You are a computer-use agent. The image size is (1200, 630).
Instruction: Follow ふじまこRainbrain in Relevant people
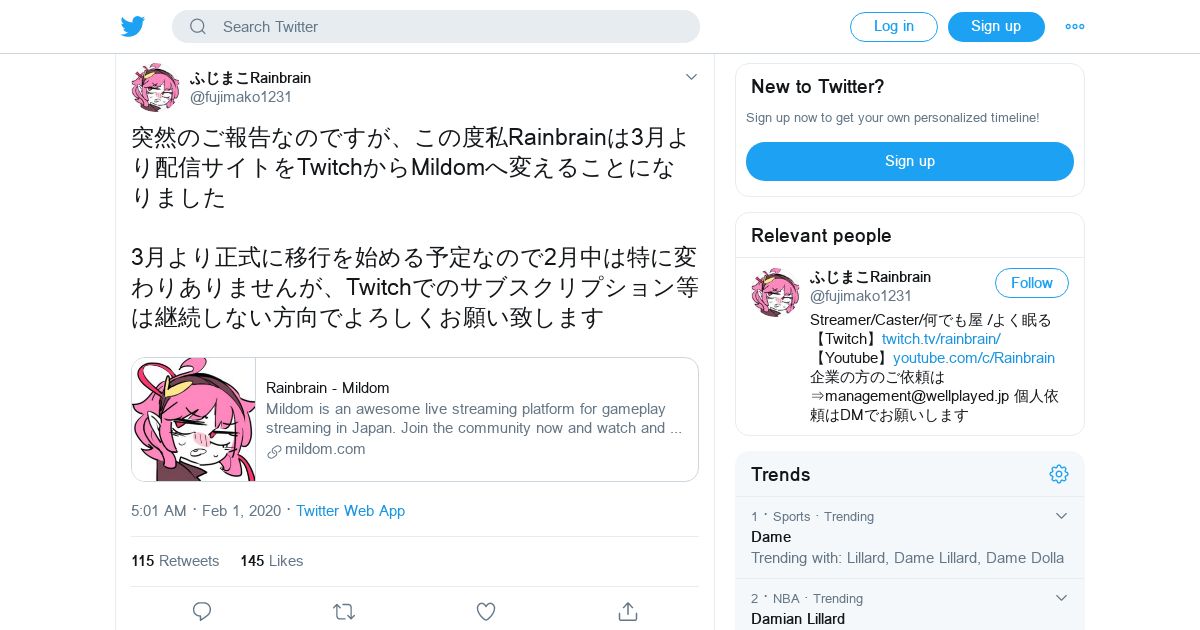(1031, 283)
